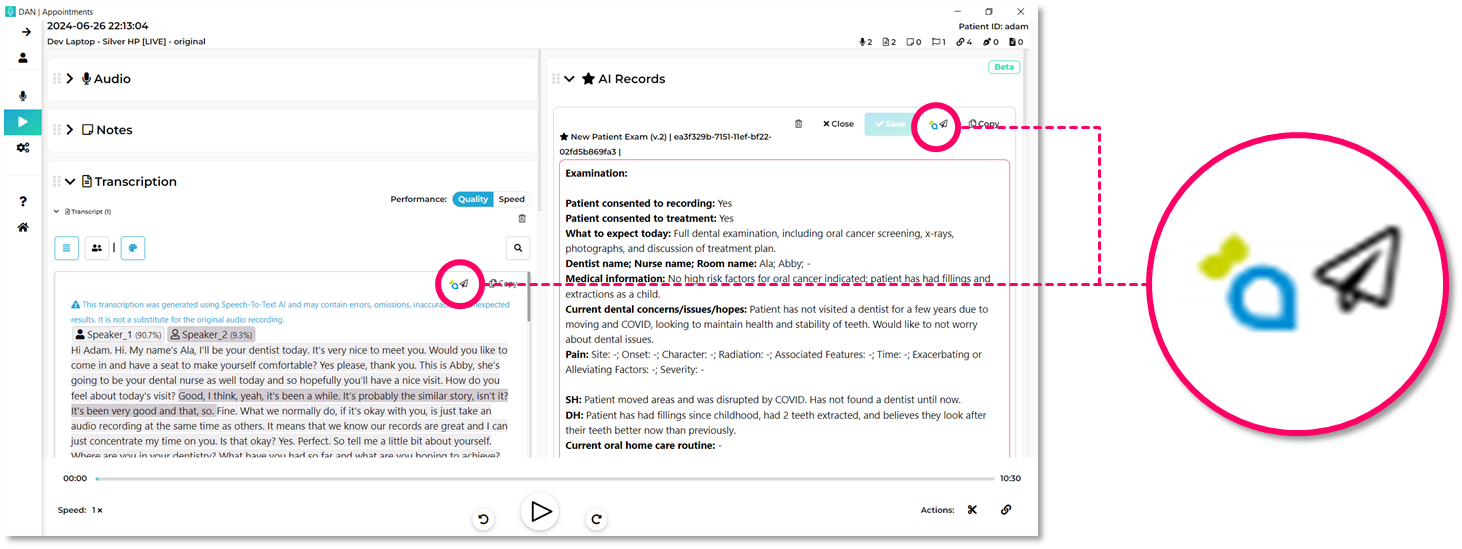
Task: Click Close button in AI Records
Action: (x=838, y=124)
